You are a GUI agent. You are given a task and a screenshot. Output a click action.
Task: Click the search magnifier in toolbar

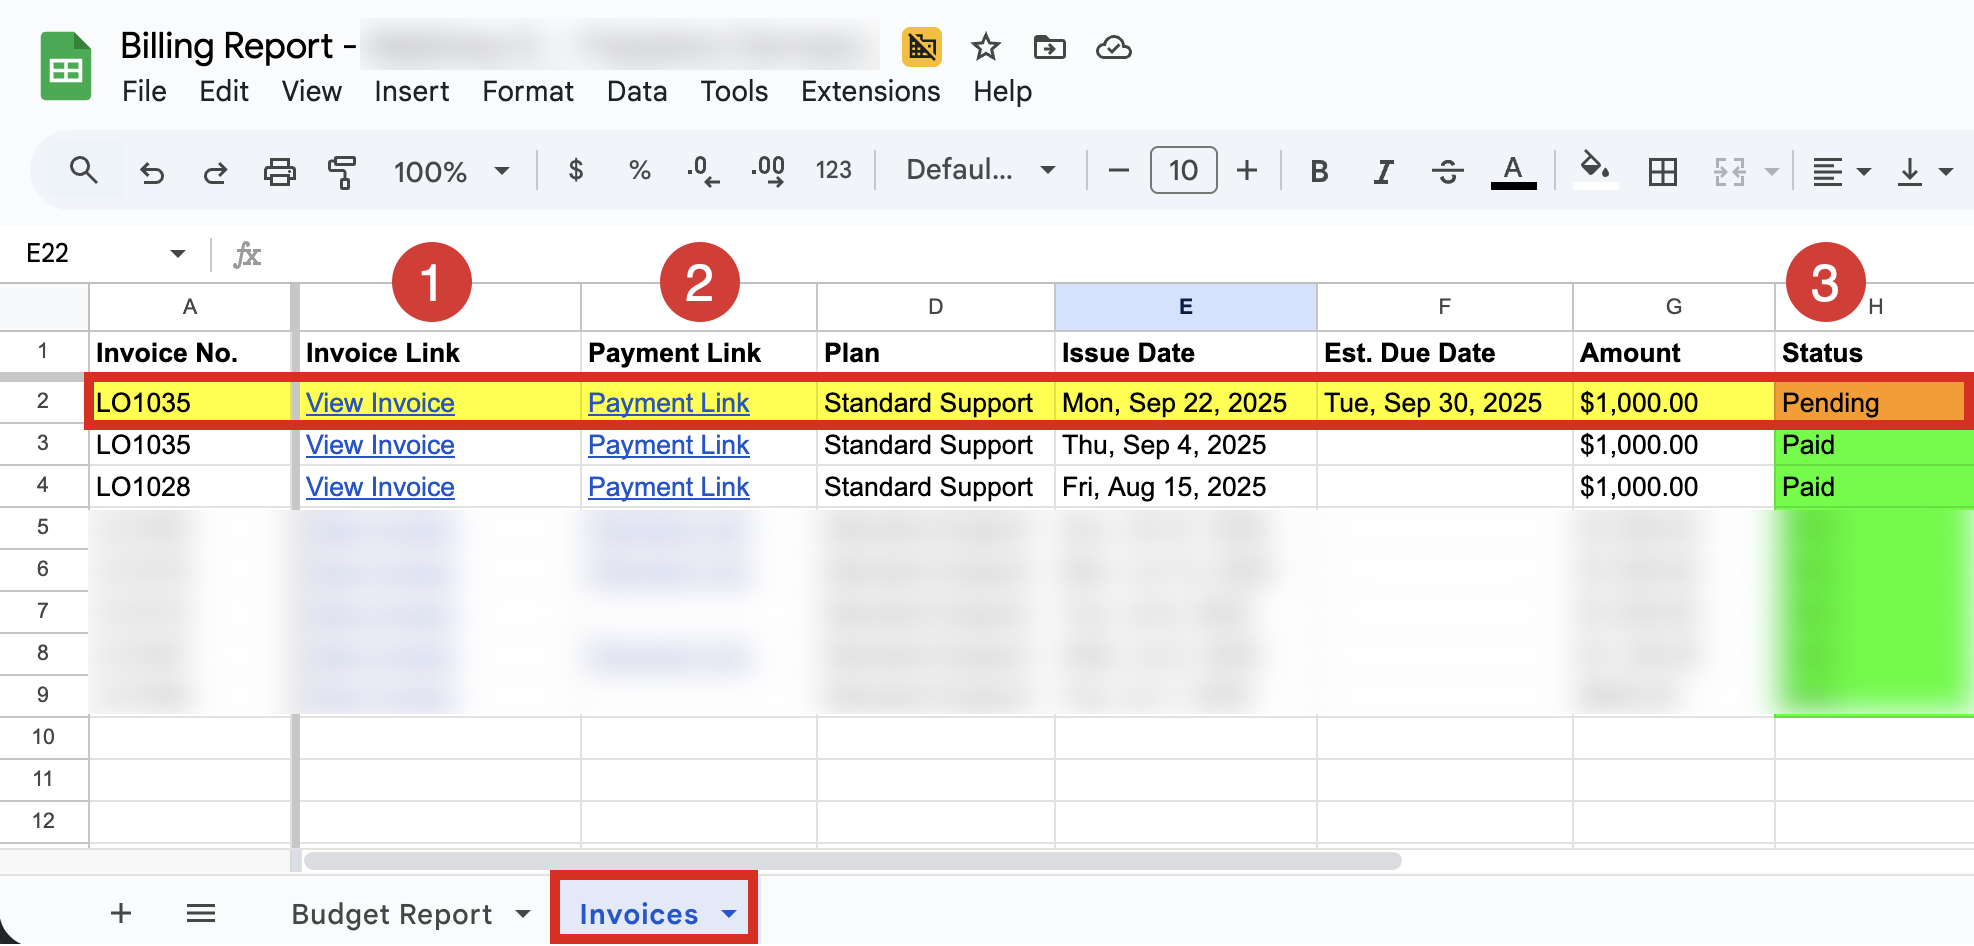pyautogui.click(x=84, y=171)
